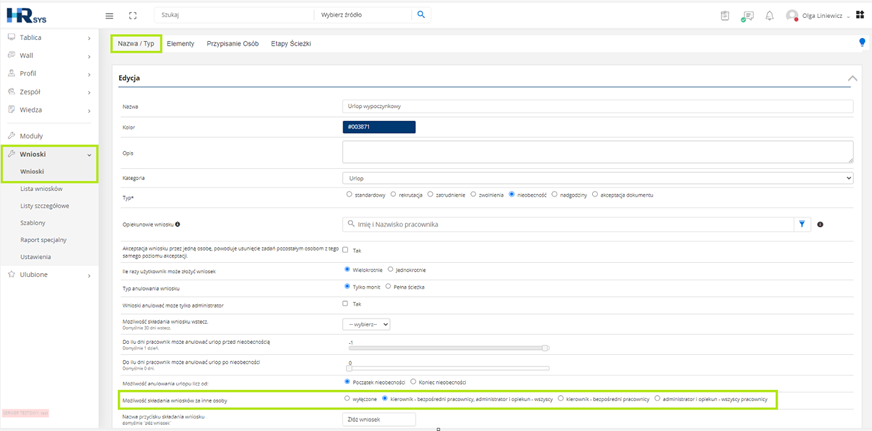Open Listy szczegółowe in sidebar
The height and width of the screenshot is (431, 872).
point(44,206)
